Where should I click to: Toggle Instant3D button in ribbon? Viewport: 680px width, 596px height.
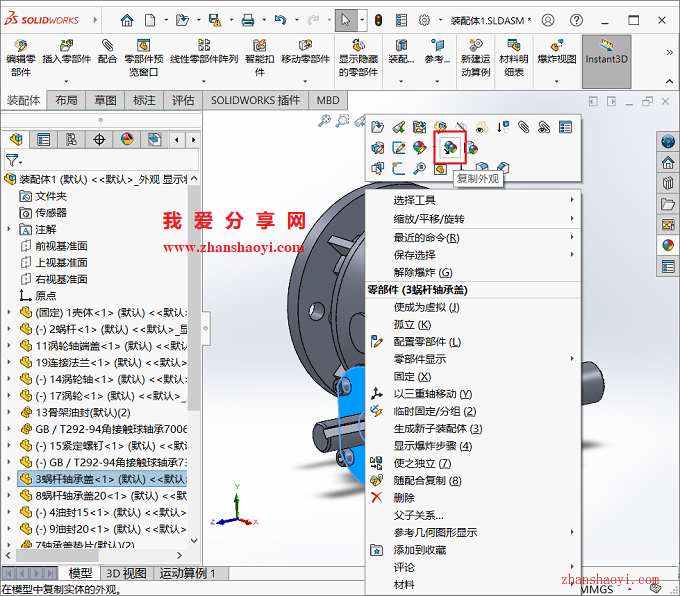[606, 61]
